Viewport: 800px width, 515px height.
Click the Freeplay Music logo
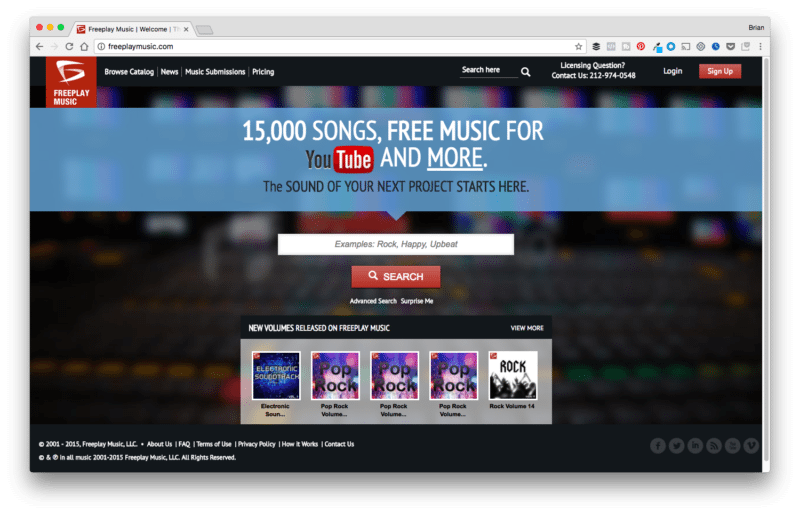[x=71, y=82]
